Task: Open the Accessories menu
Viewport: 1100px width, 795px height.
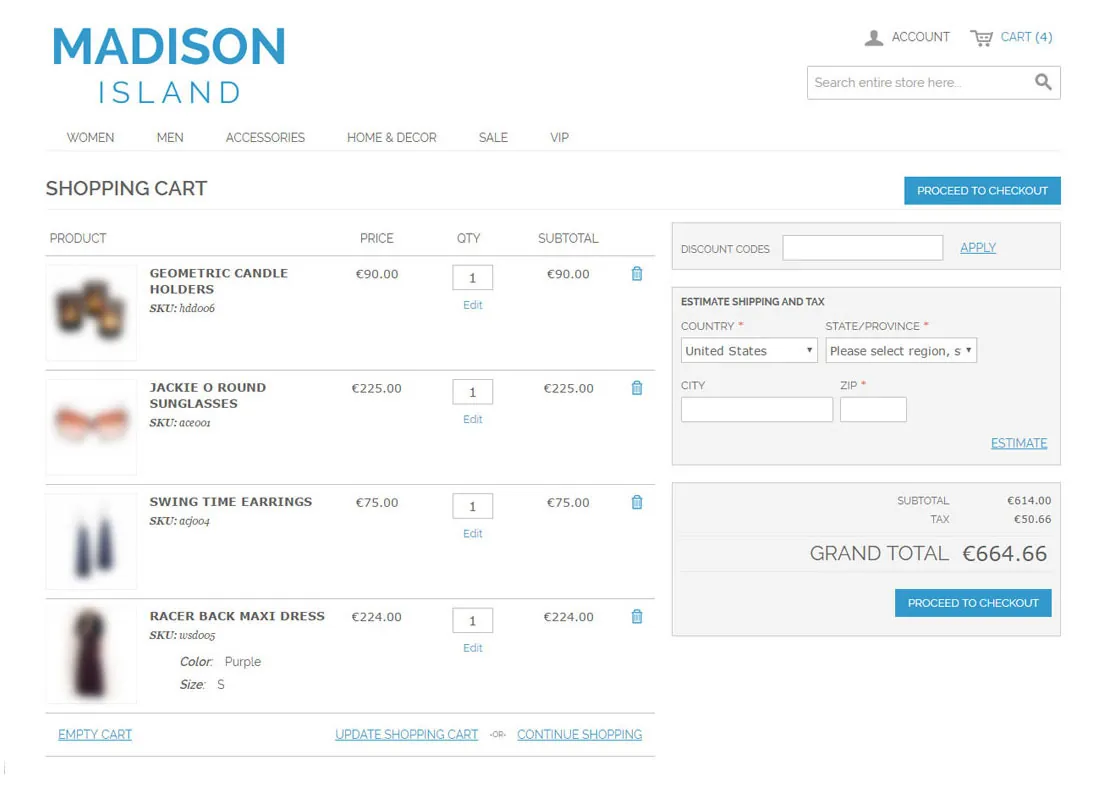Action: point(265,138)
